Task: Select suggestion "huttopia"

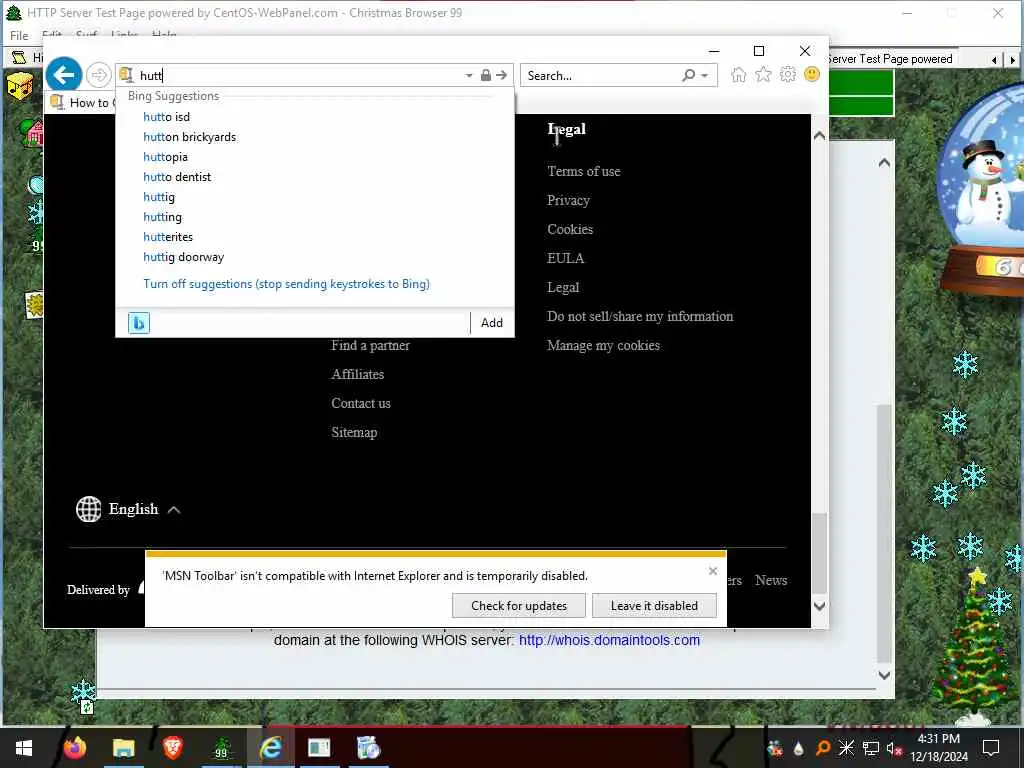Action: pyautogui.click(x=165, y=157)
